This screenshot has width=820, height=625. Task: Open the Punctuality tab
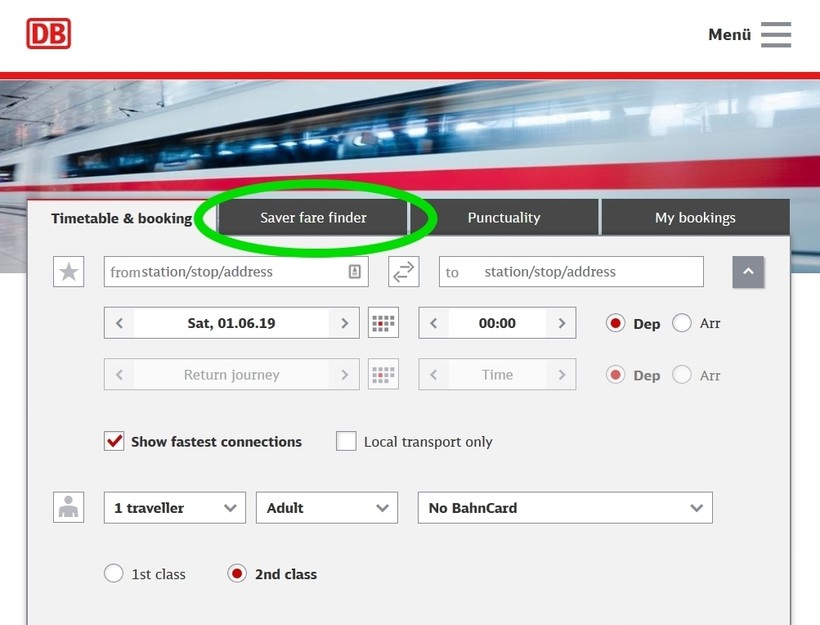pos(503,217)
